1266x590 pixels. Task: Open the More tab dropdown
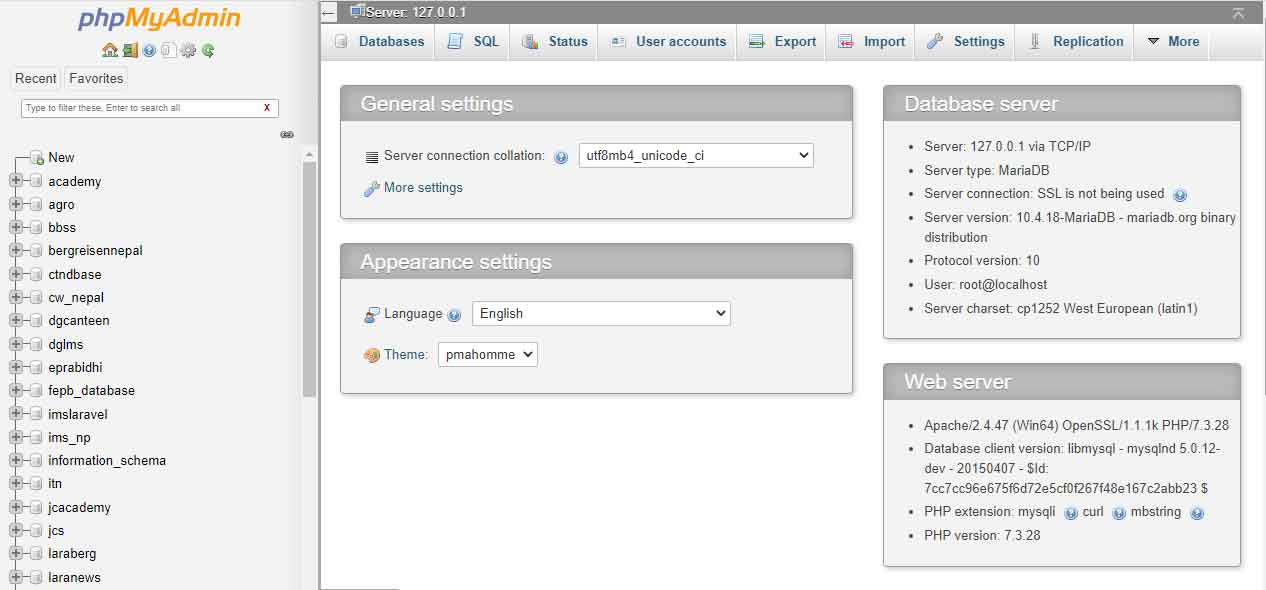[x=1172, y=41]
